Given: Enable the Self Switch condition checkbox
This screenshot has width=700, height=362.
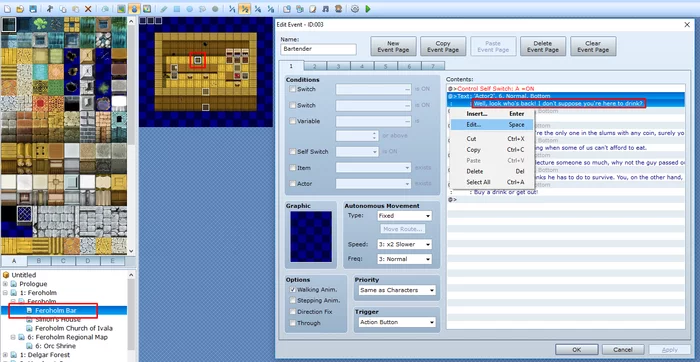Looking at the screenshot, I should 293,152.
